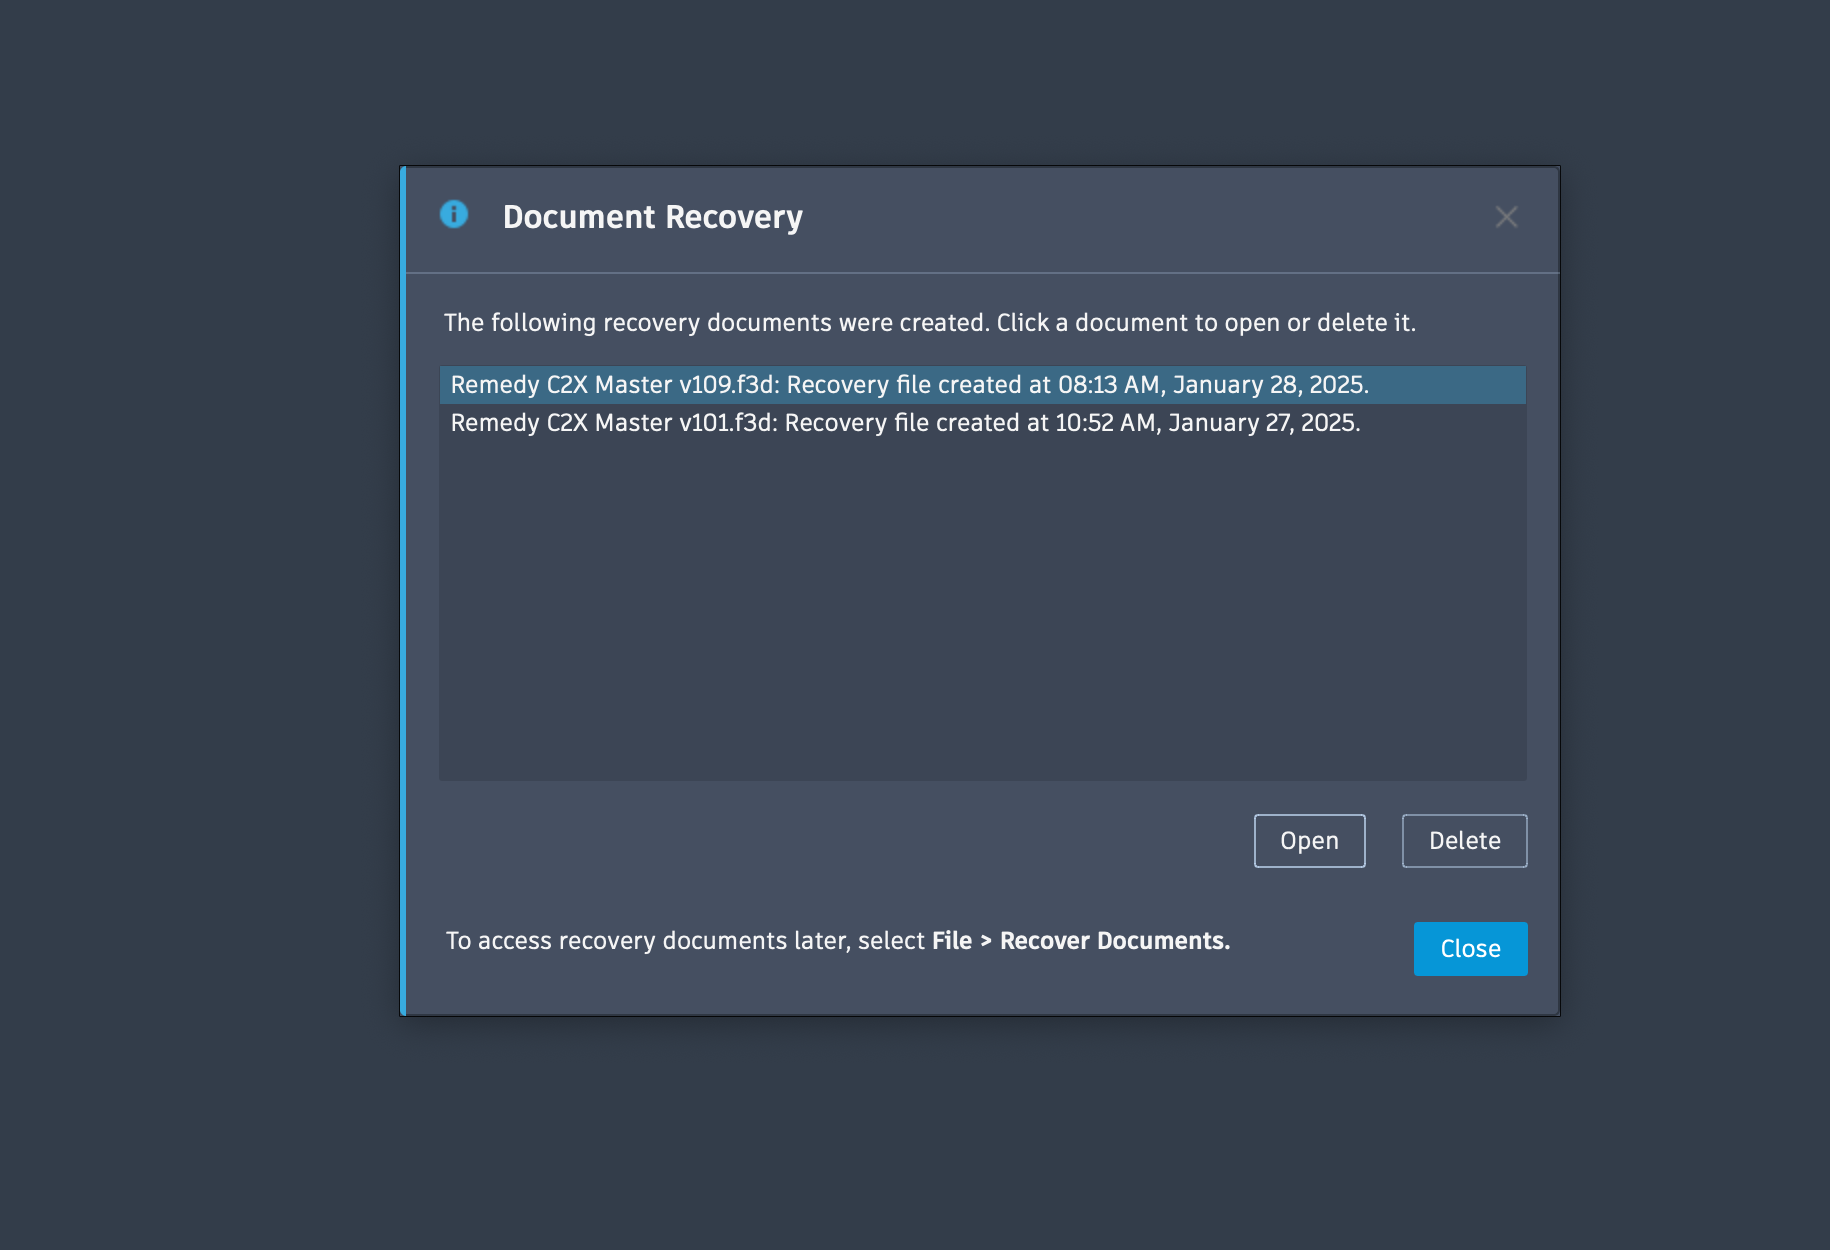Delete the selected recovery file
This screenshot has height=1250, width=1830.
click(1464, 840)
